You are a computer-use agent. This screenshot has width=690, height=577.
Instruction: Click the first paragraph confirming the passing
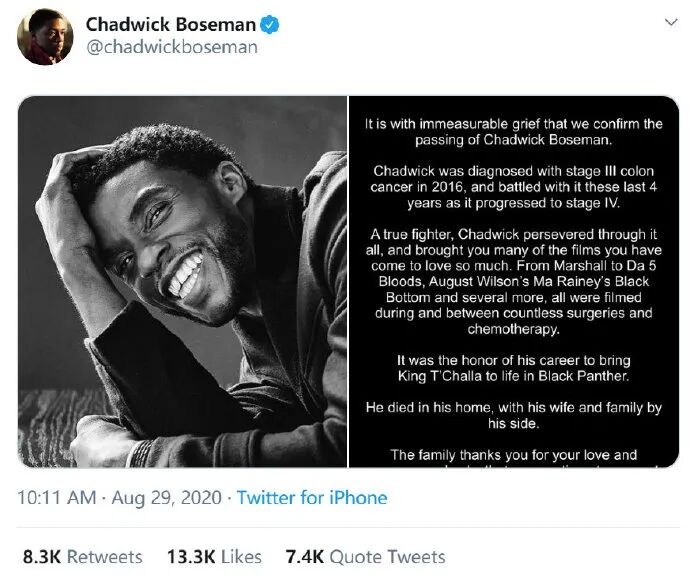[514, 132]
